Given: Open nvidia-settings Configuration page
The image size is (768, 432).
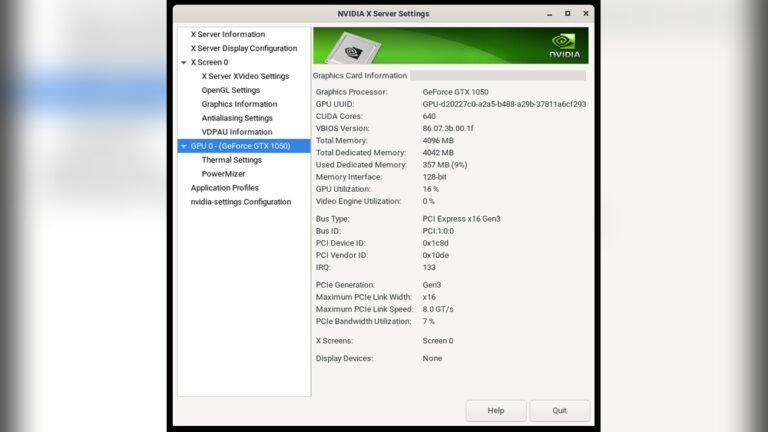Looking at the screenshot, I should pos(241,202).
